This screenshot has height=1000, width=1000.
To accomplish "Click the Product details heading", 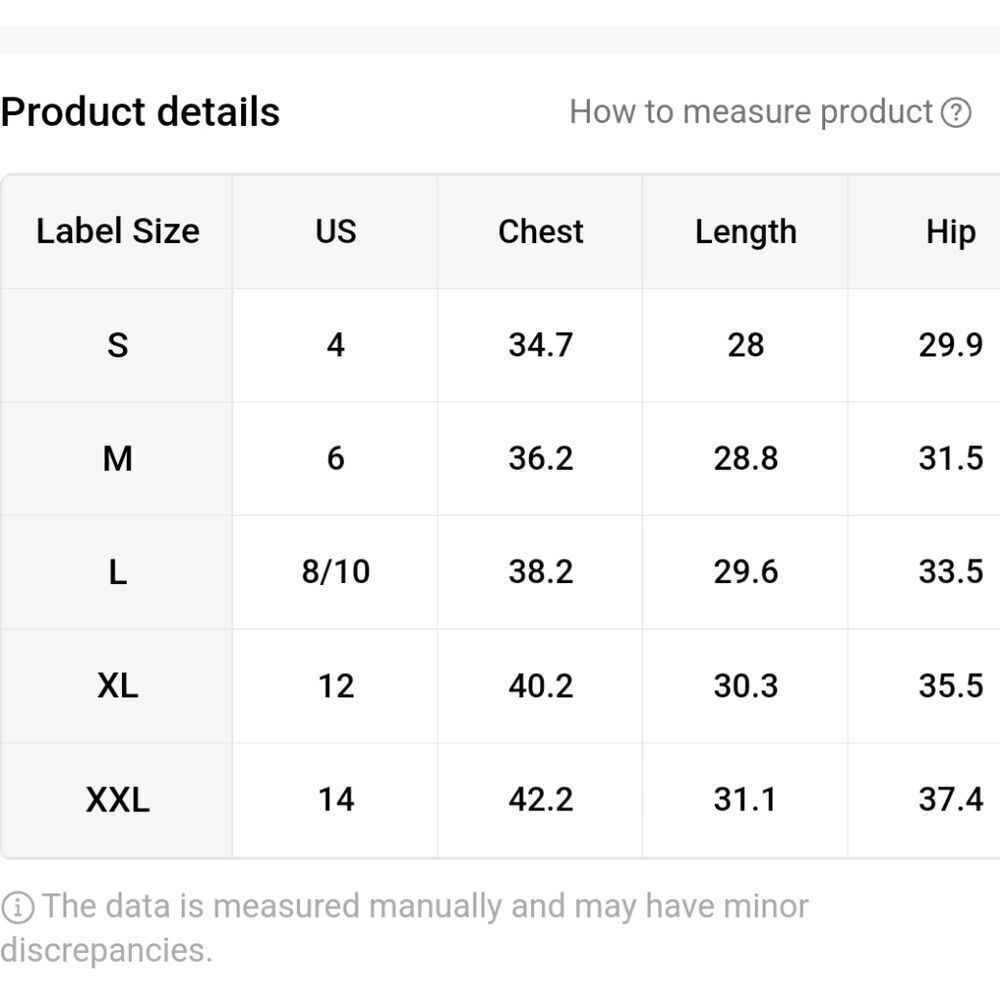I will (140, 112).
